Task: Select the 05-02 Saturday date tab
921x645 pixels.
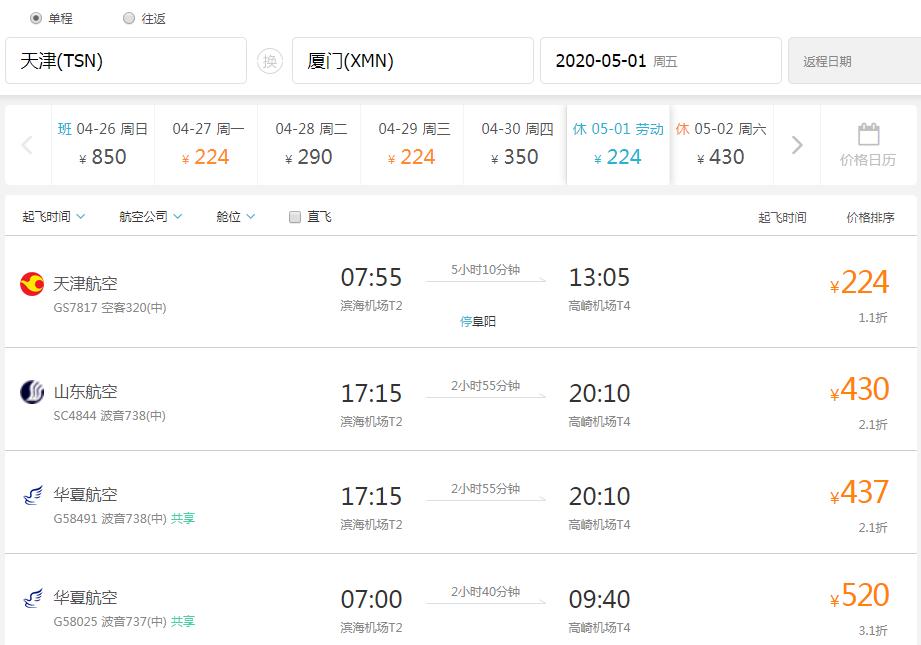Action: 720,144
